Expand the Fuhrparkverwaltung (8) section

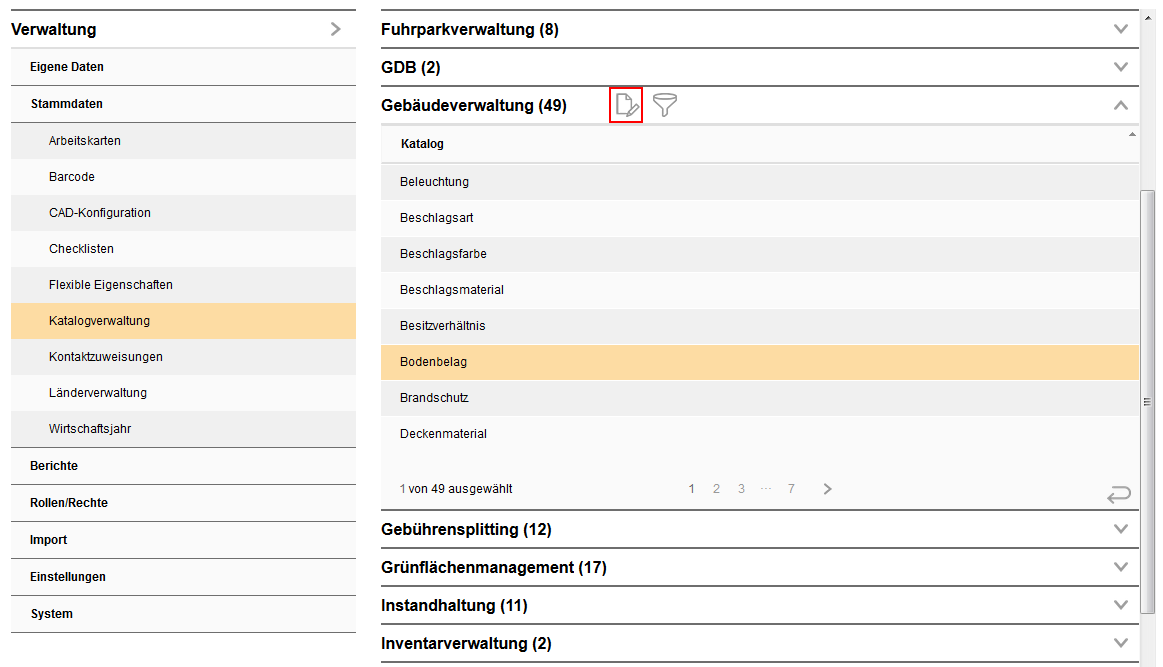pyautogui.click(x=1120, y=29)
